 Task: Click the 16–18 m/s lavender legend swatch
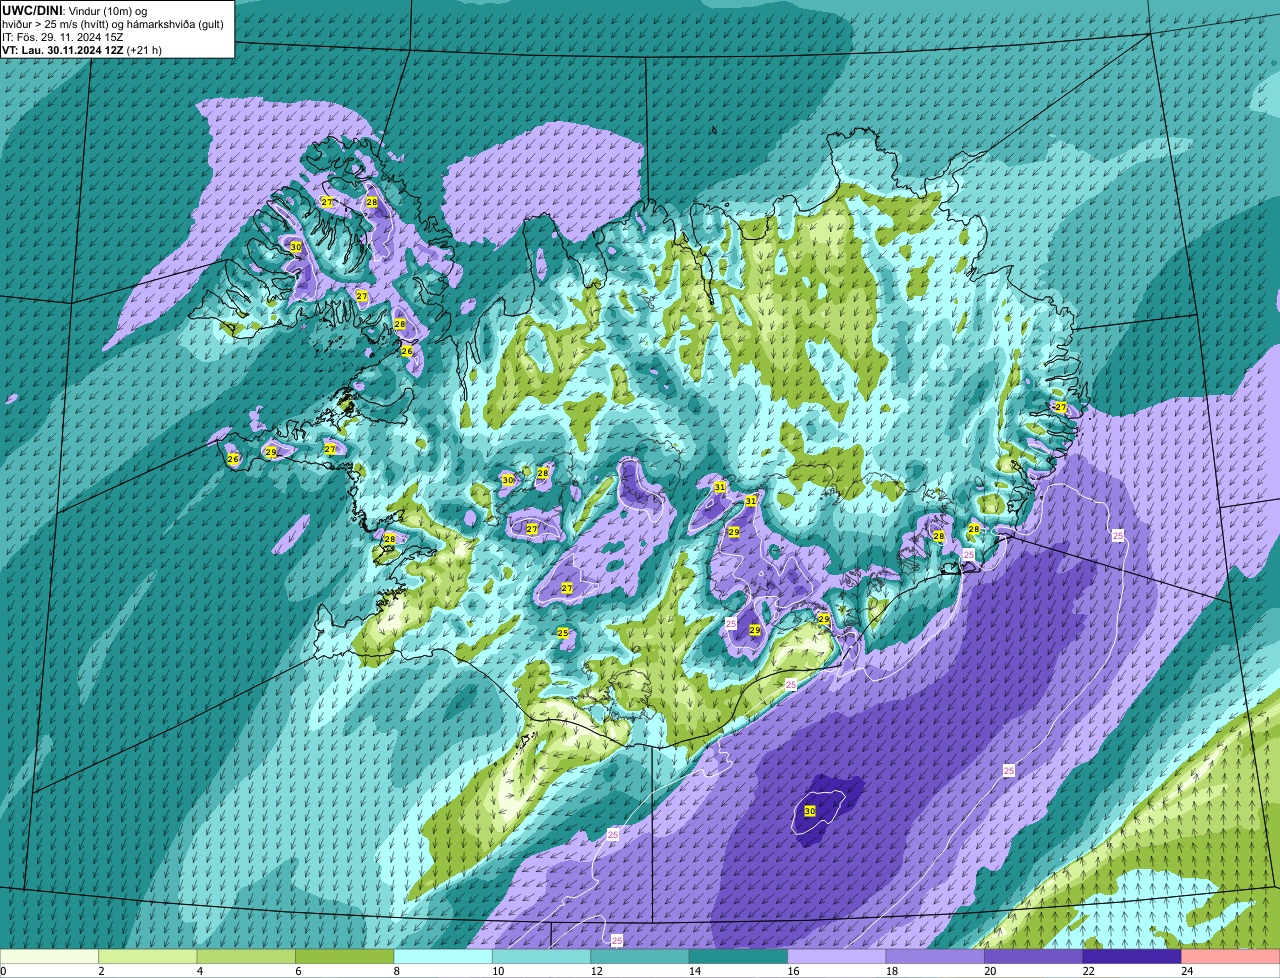[x=838, y=956]
